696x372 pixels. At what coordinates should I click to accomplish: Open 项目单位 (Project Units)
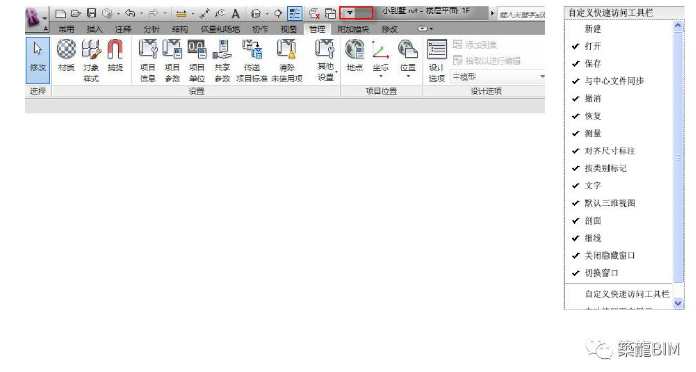197,60
